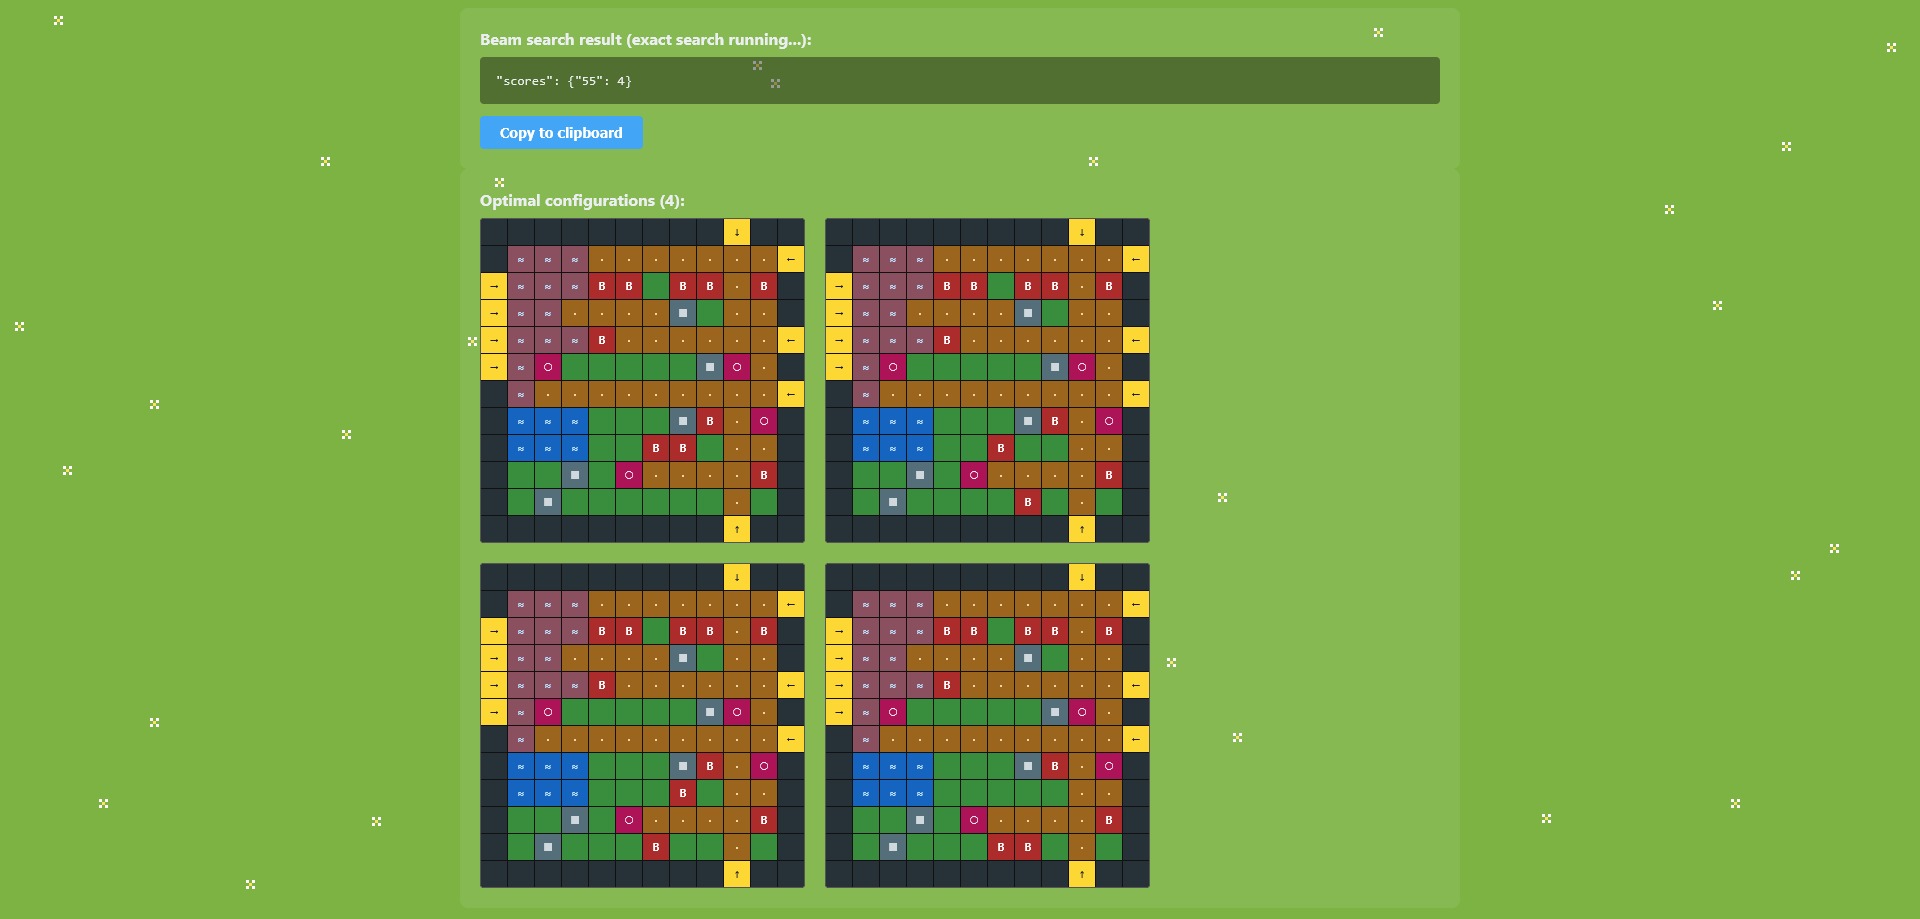Click gray square tile in fourth configuration's bottom row

893,847
